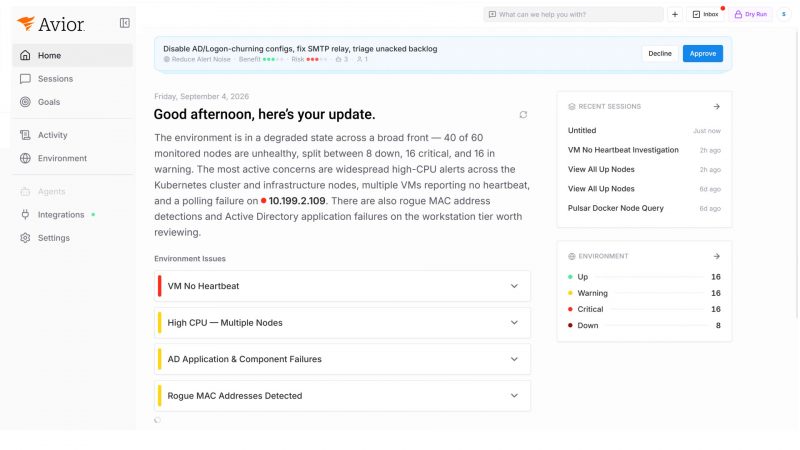The image size is (800, 450).
Task: Select the Down status row
Action: point(644,326)
